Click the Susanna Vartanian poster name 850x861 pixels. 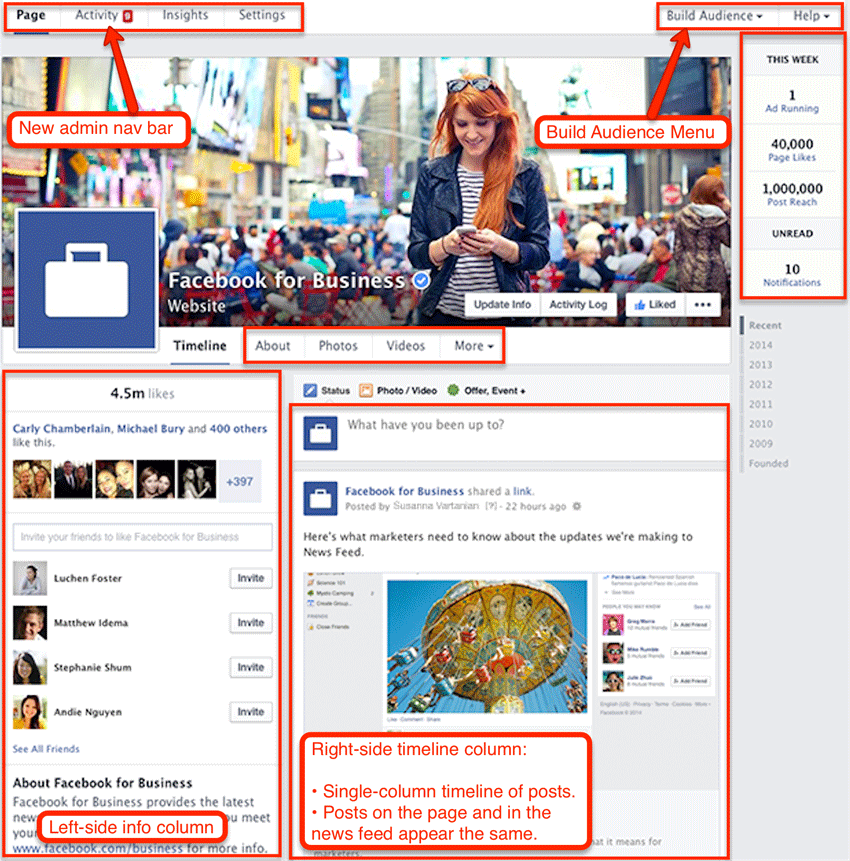pos(436,506)
